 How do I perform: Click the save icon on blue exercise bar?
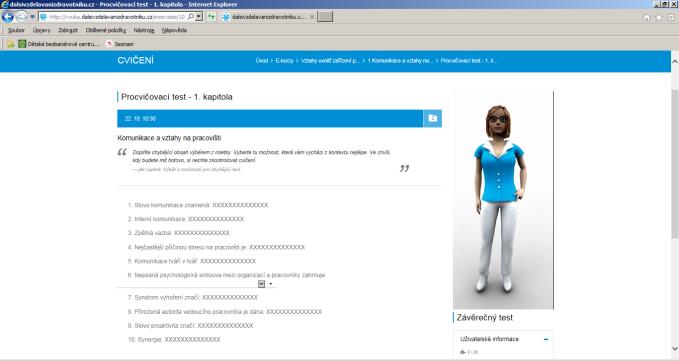[x=432, y=118]
